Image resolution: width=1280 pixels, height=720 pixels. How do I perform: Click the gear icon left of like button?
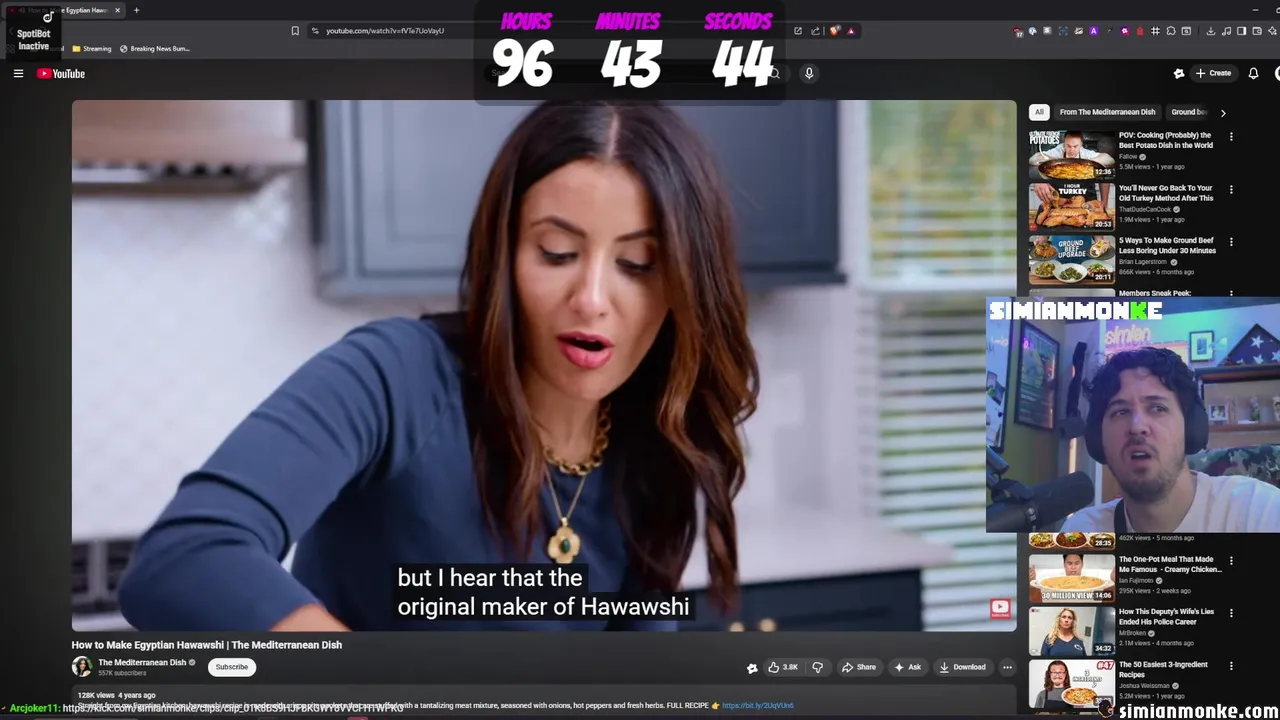point(752,668)
